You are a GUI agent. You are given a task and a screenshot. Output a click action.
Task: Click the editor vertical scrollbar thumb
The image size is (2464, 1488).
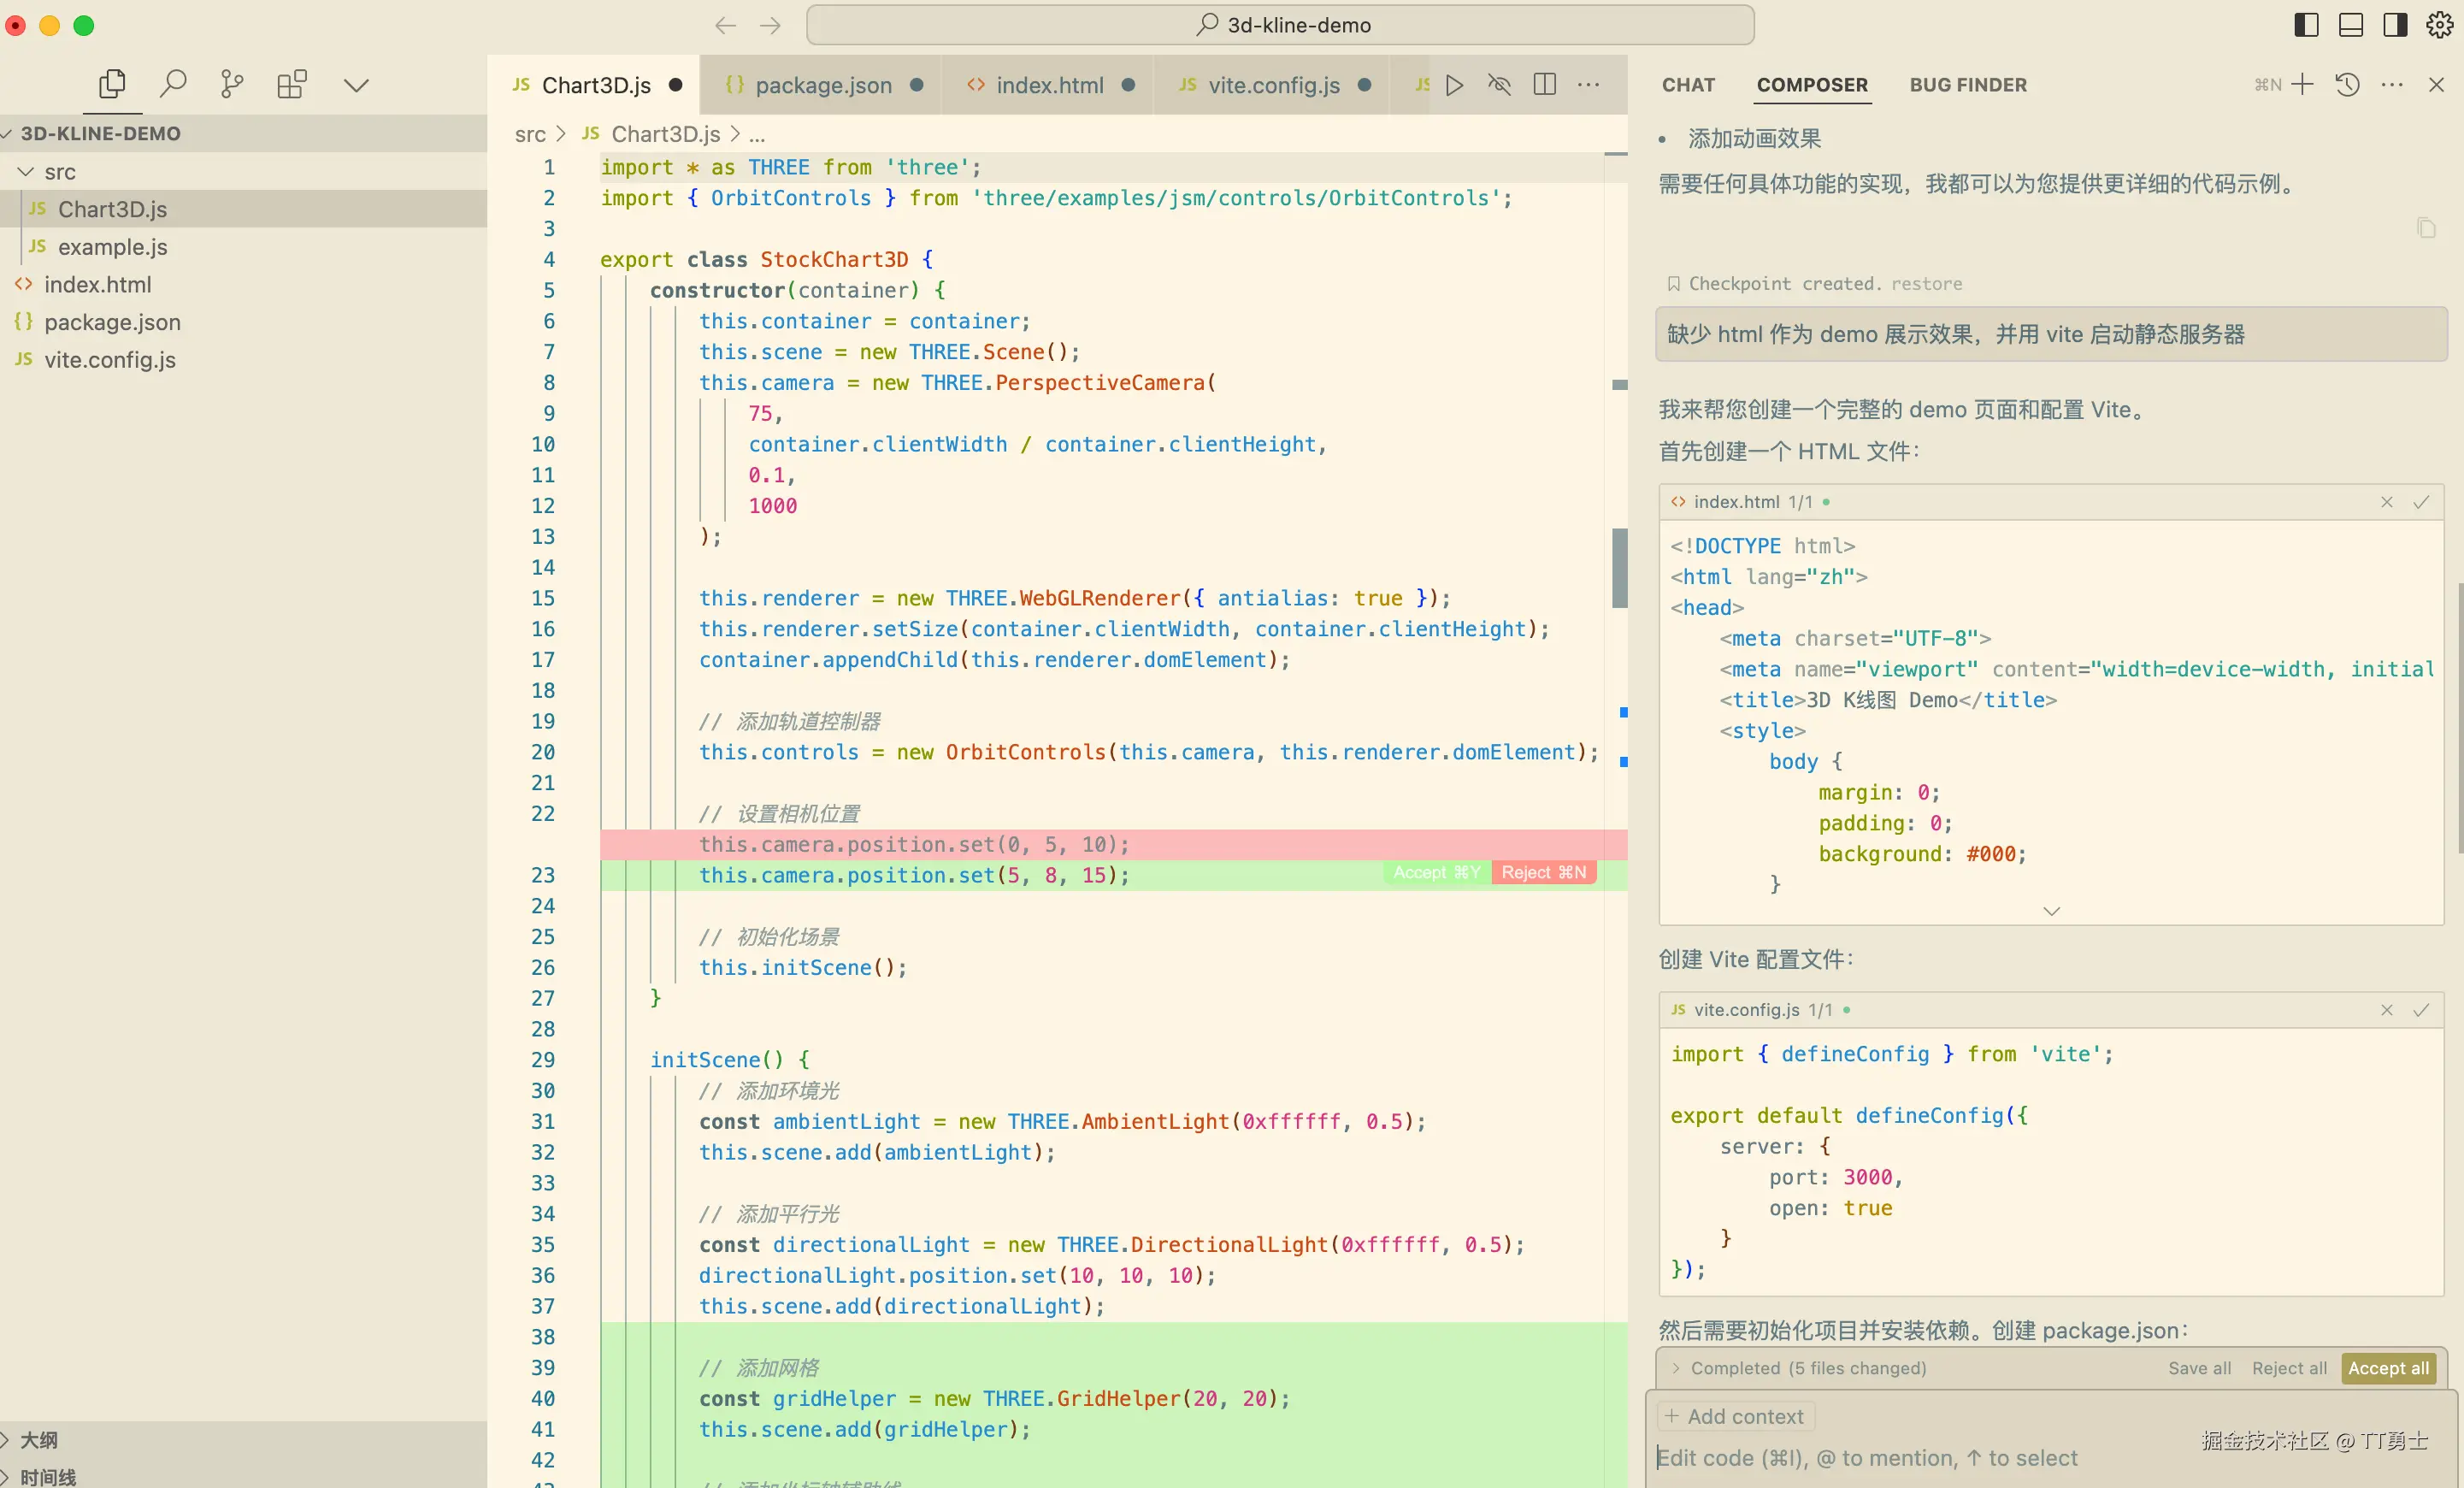point(1619,568)
